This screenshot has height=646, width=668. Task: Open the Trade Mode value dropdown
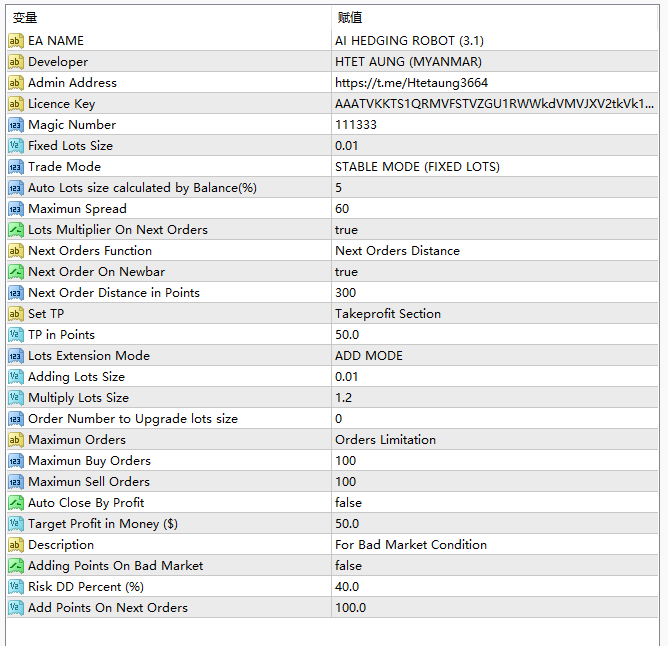(417, 167)
